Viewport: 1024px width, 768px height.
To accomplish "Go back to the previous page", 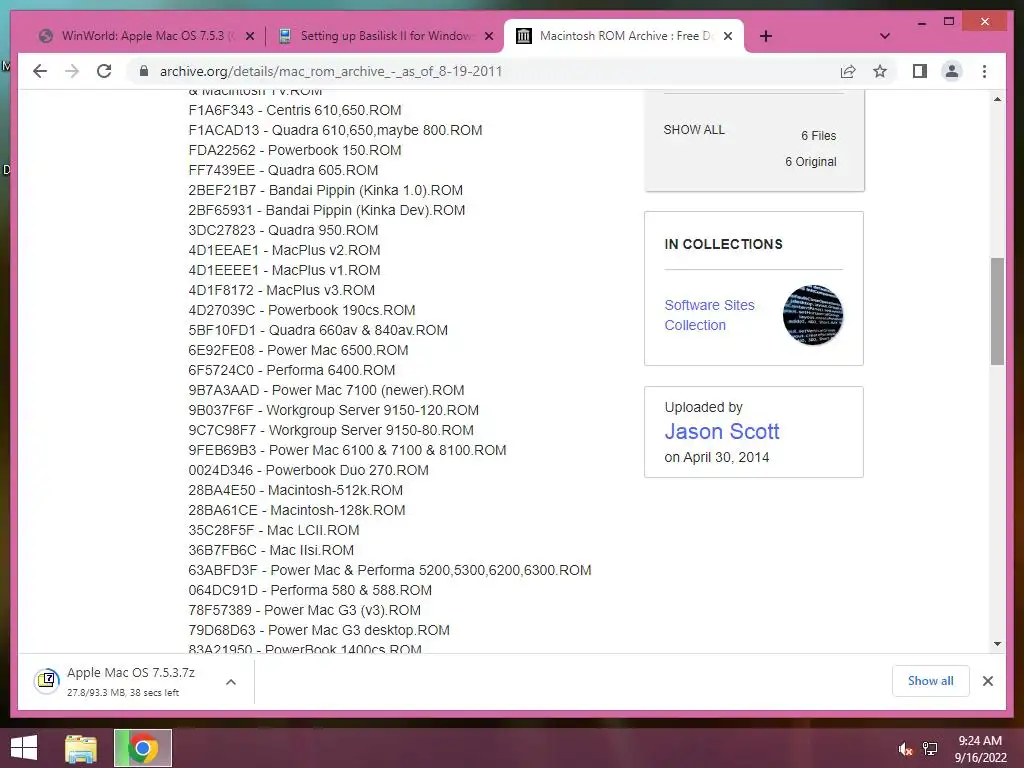I will pos(40,71).
